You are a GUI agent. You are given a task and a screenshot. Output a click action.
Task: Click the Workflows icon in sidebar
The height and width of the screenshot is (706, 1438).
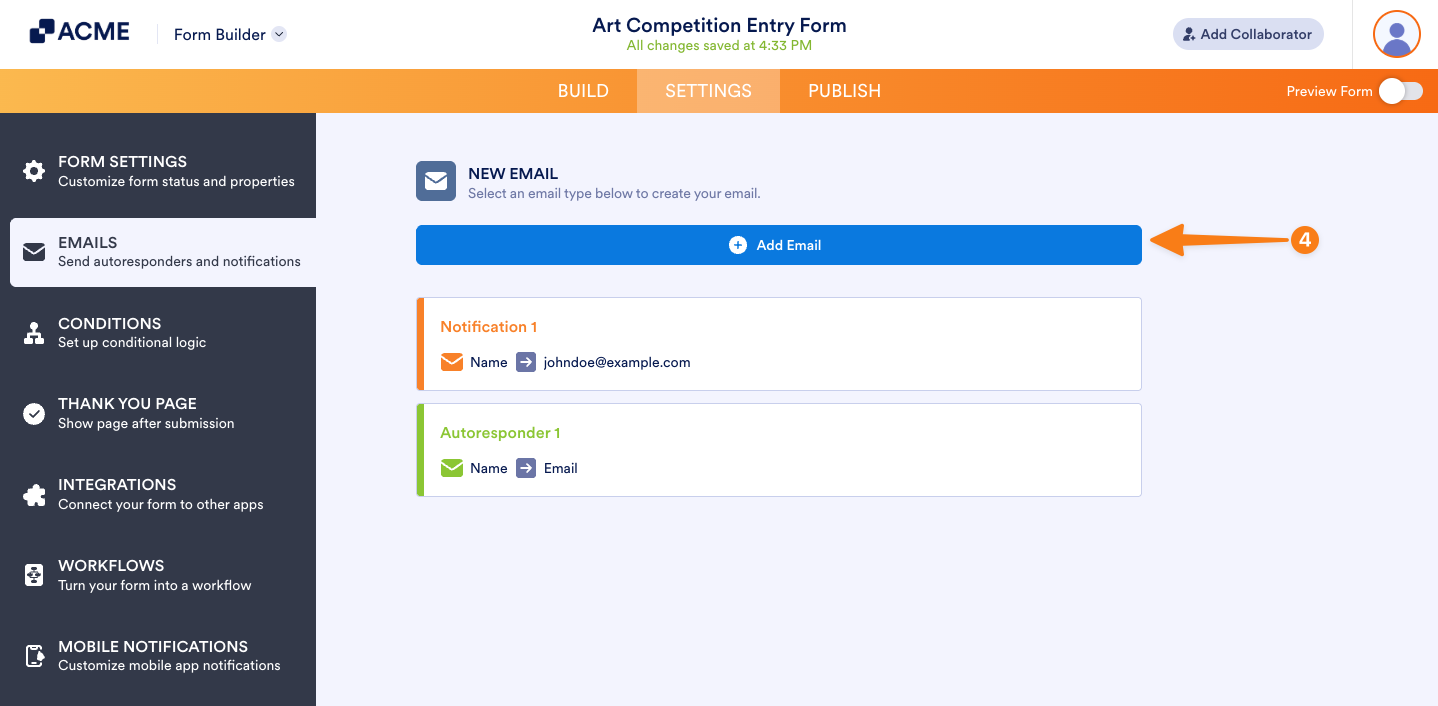click(x=34, y=575)
